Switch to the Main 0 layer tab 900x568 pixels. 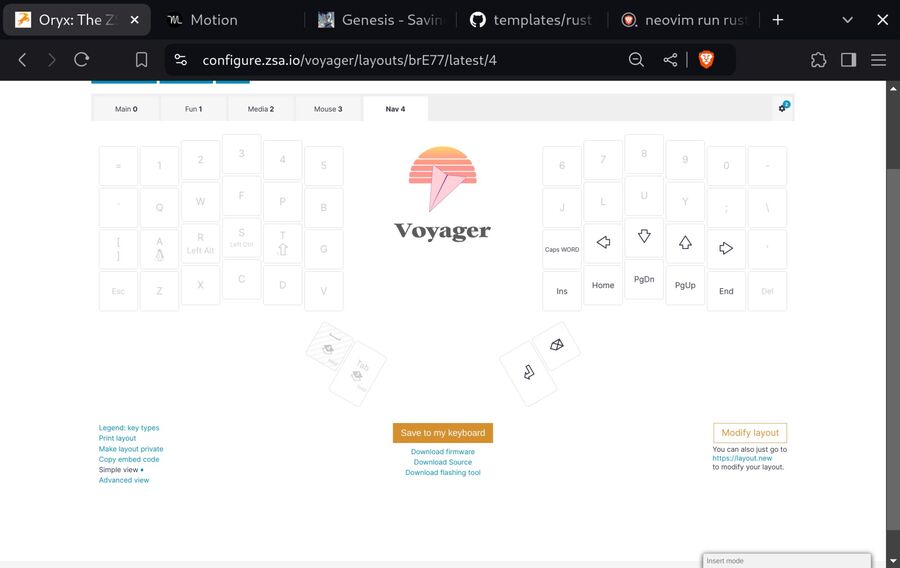click(125, 109)
